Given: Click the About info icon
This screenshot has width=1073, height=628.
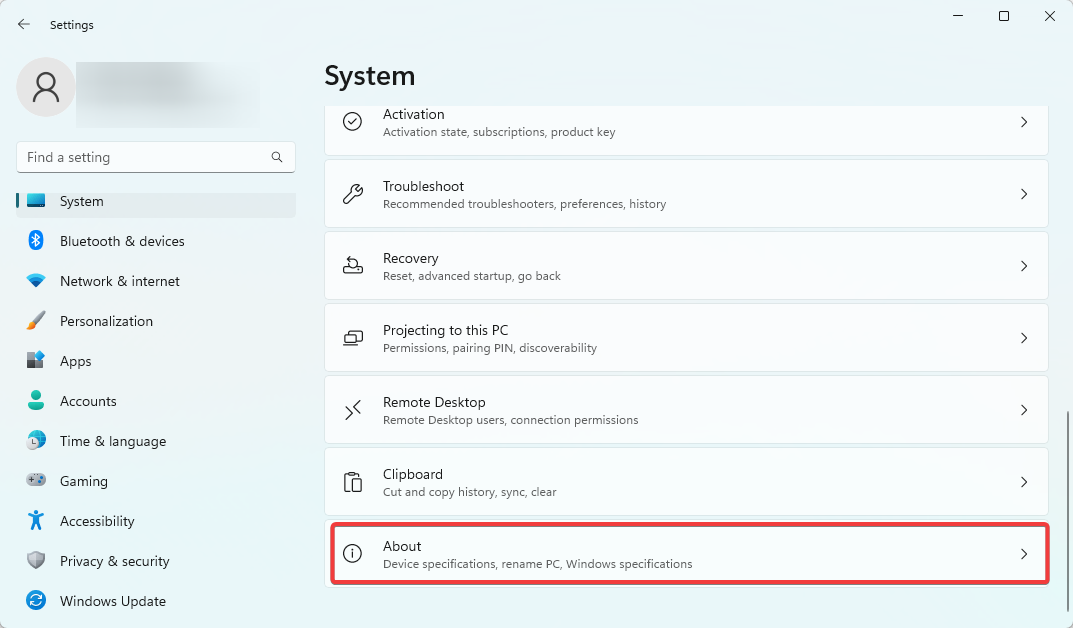Looking at the screenshot, I should coord(352,553).
